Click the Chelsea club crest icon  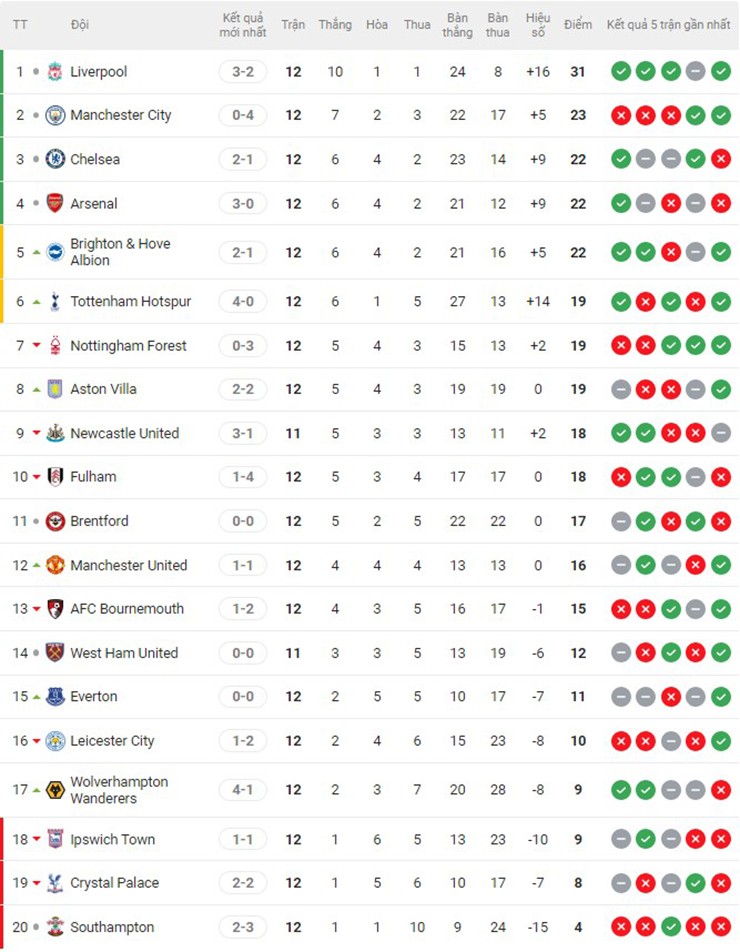(55, 159)
